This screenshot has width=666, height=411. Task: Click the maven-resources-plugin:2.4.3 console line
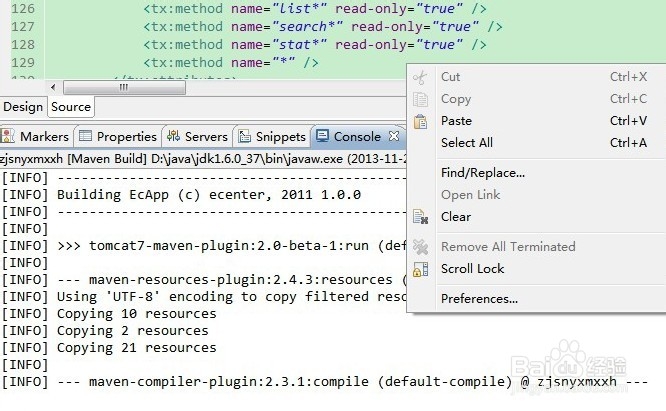(204, 280)
